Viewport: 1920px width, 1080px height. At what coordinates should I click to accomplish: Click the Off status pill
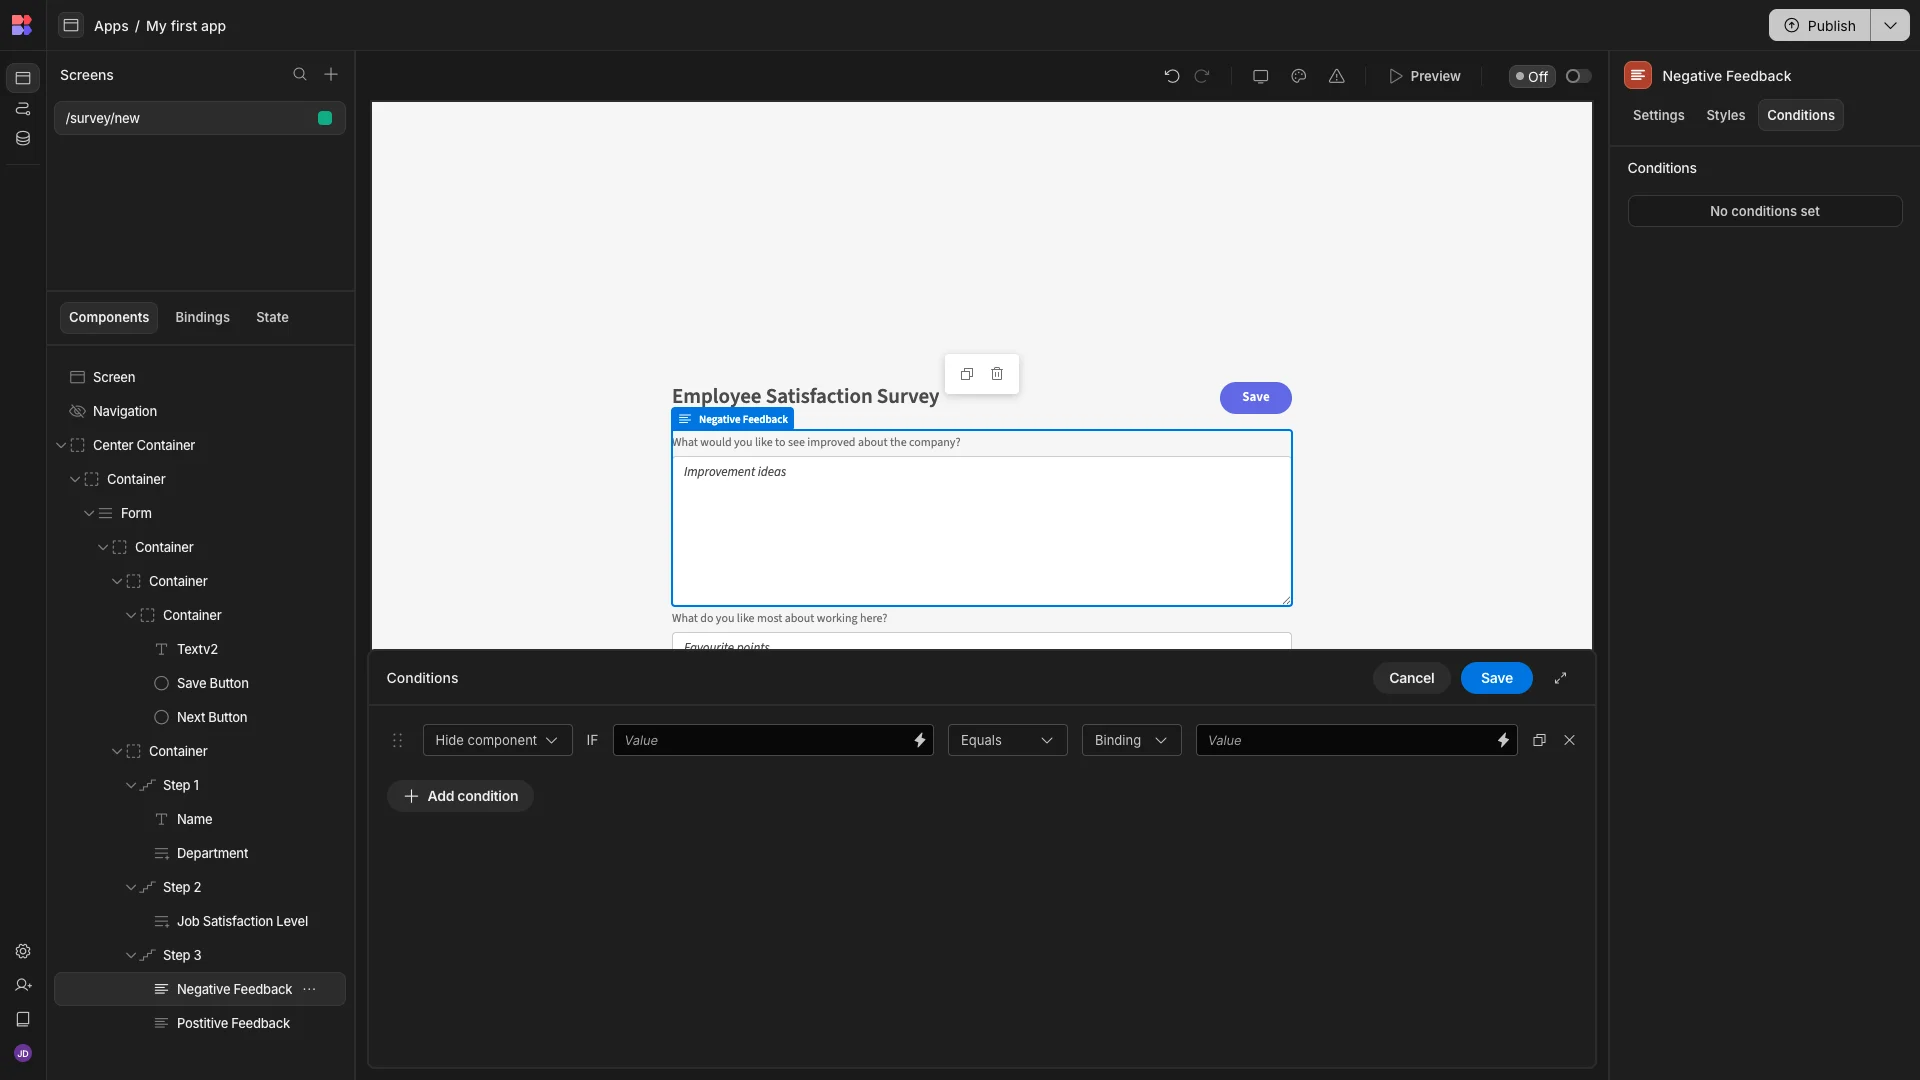(1532, 76)
